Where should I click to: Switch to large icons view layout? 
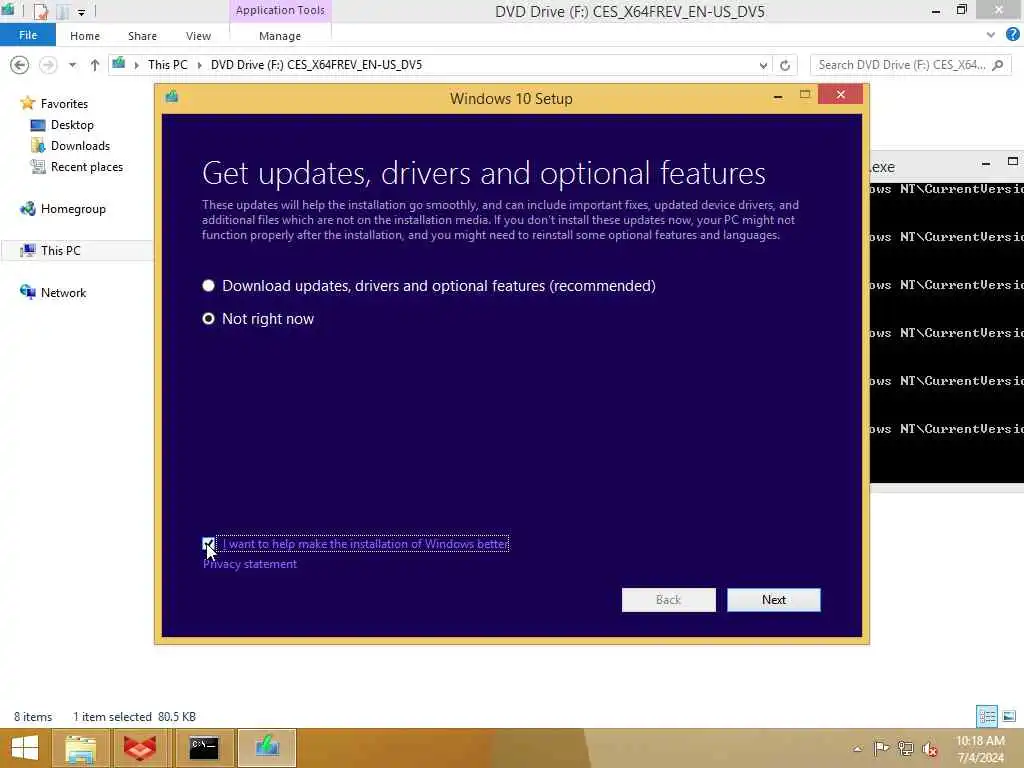1009,716
